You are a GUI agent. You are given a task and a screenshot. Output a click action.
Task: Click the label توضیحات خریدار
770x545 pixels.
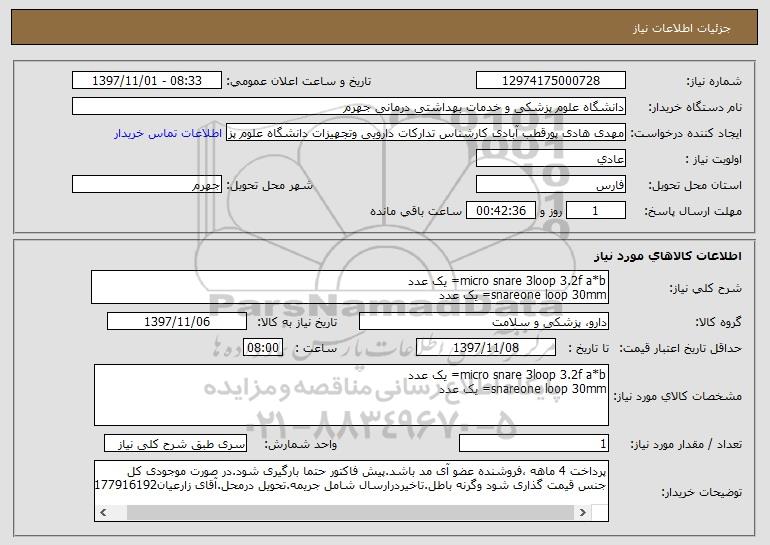[x=701, y=491]
